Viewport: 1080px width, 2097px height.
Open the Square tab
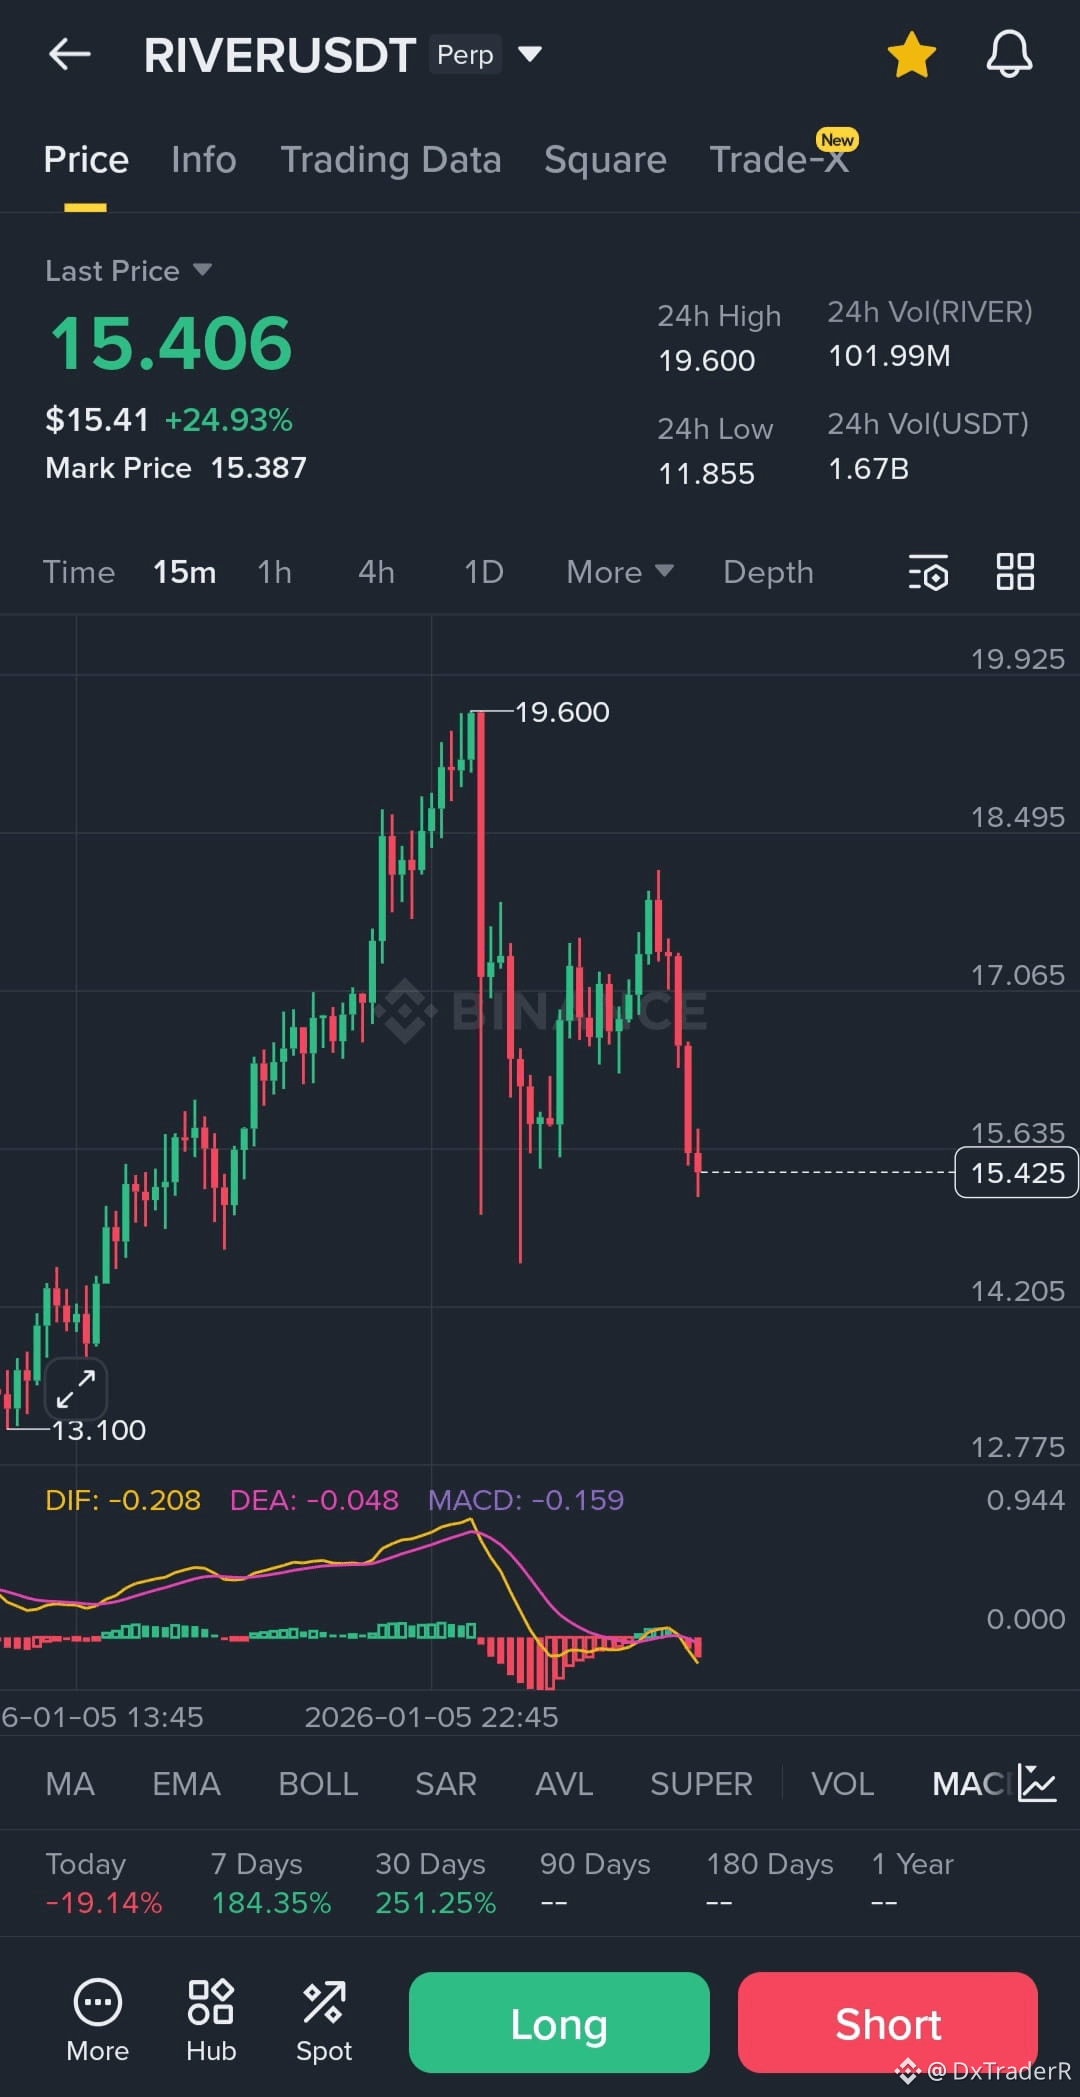click(x=605, y=160)
